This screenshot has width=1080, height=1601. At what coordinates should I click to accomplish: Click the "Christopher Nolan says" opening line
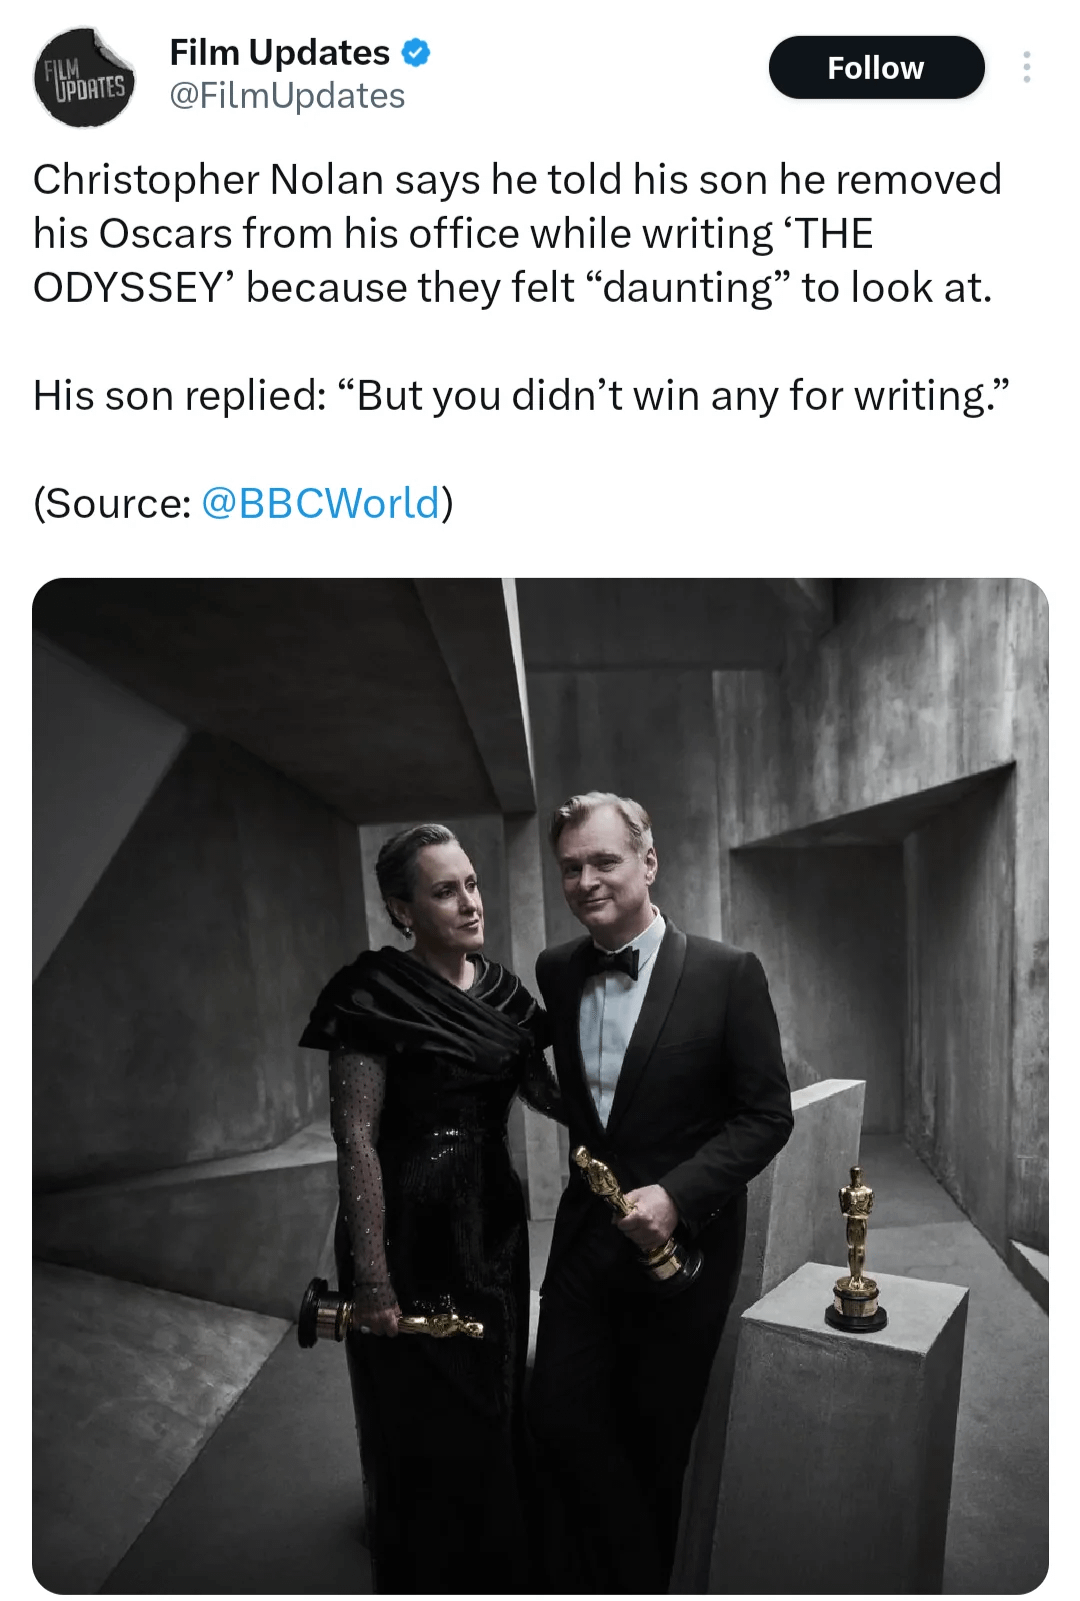[x=257, y=180]
